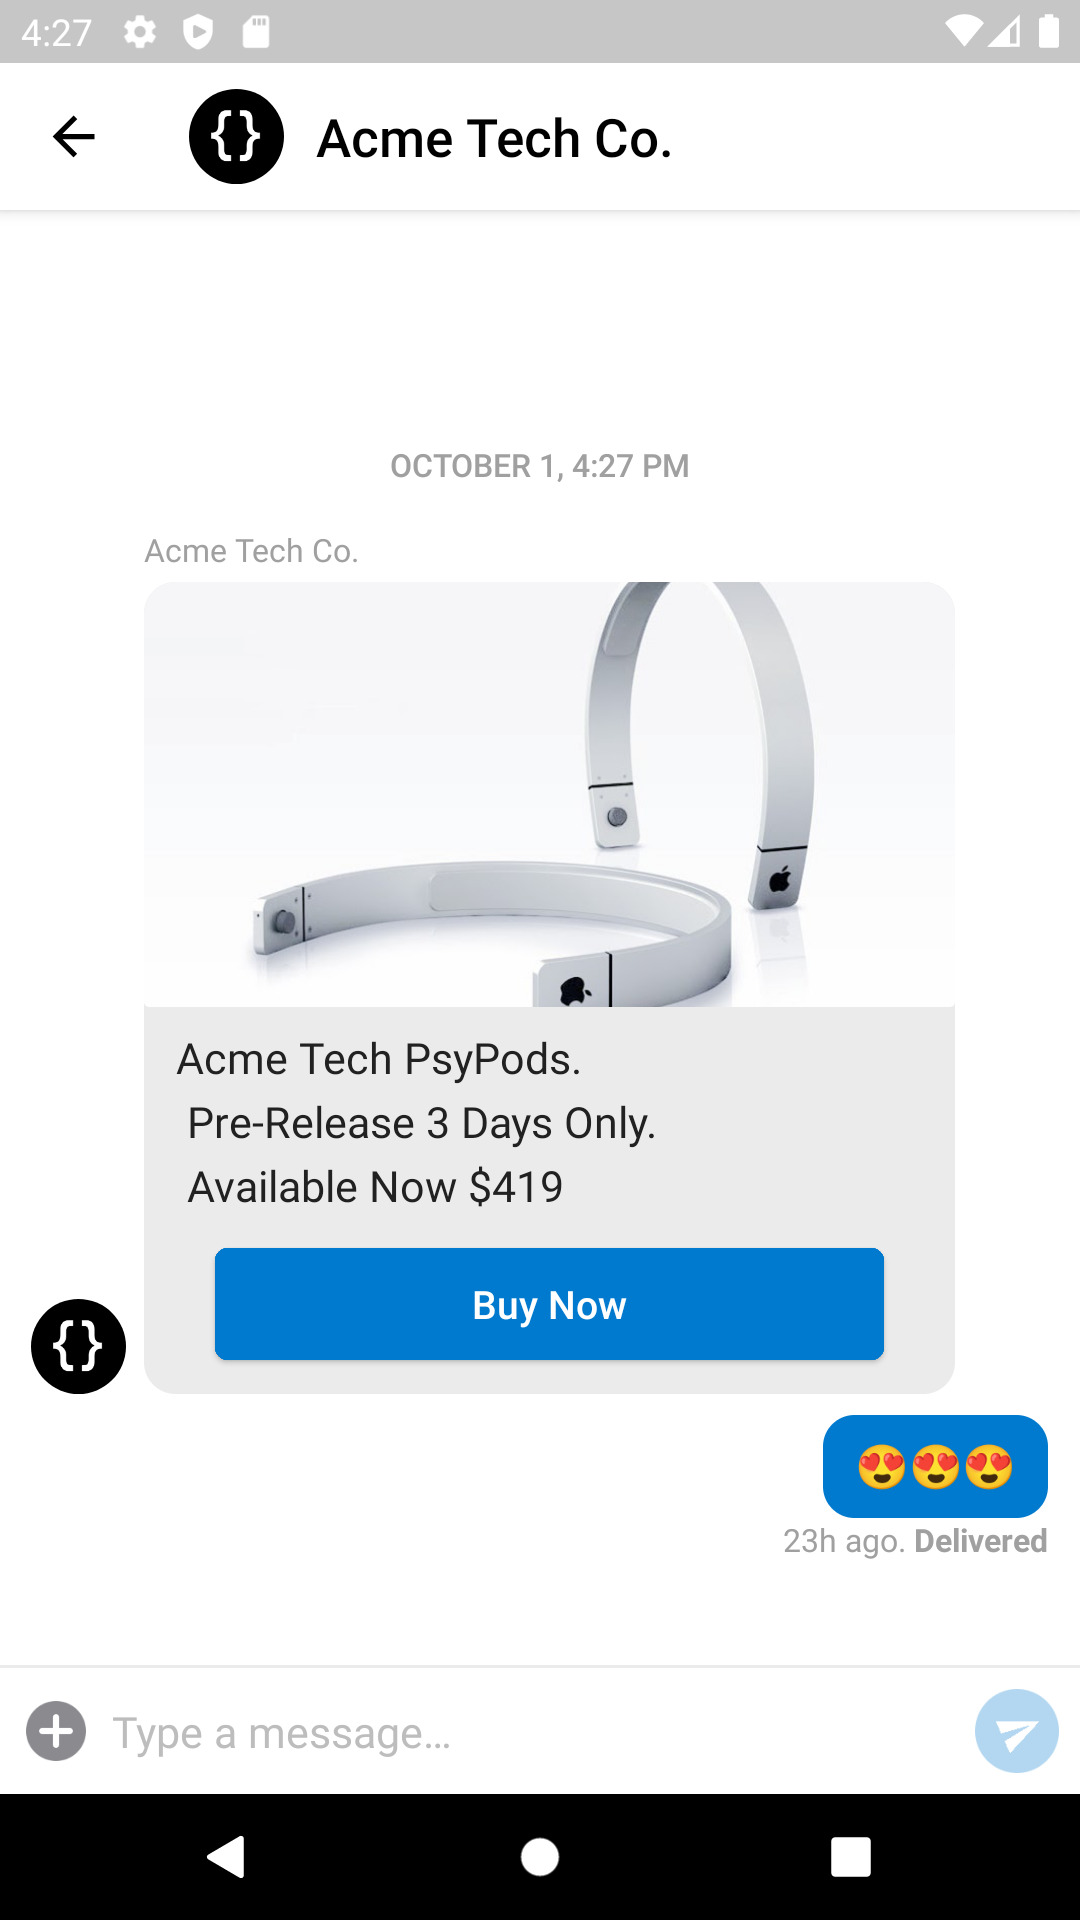
Task: Tap Android recent apps square
Action: pos(851,1857)
